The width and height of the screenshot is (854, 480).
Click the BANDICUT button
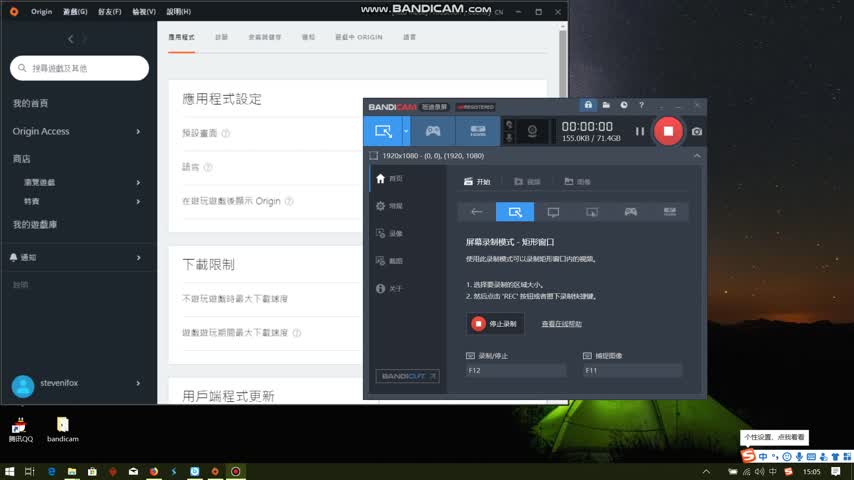[x=407, y=376]
